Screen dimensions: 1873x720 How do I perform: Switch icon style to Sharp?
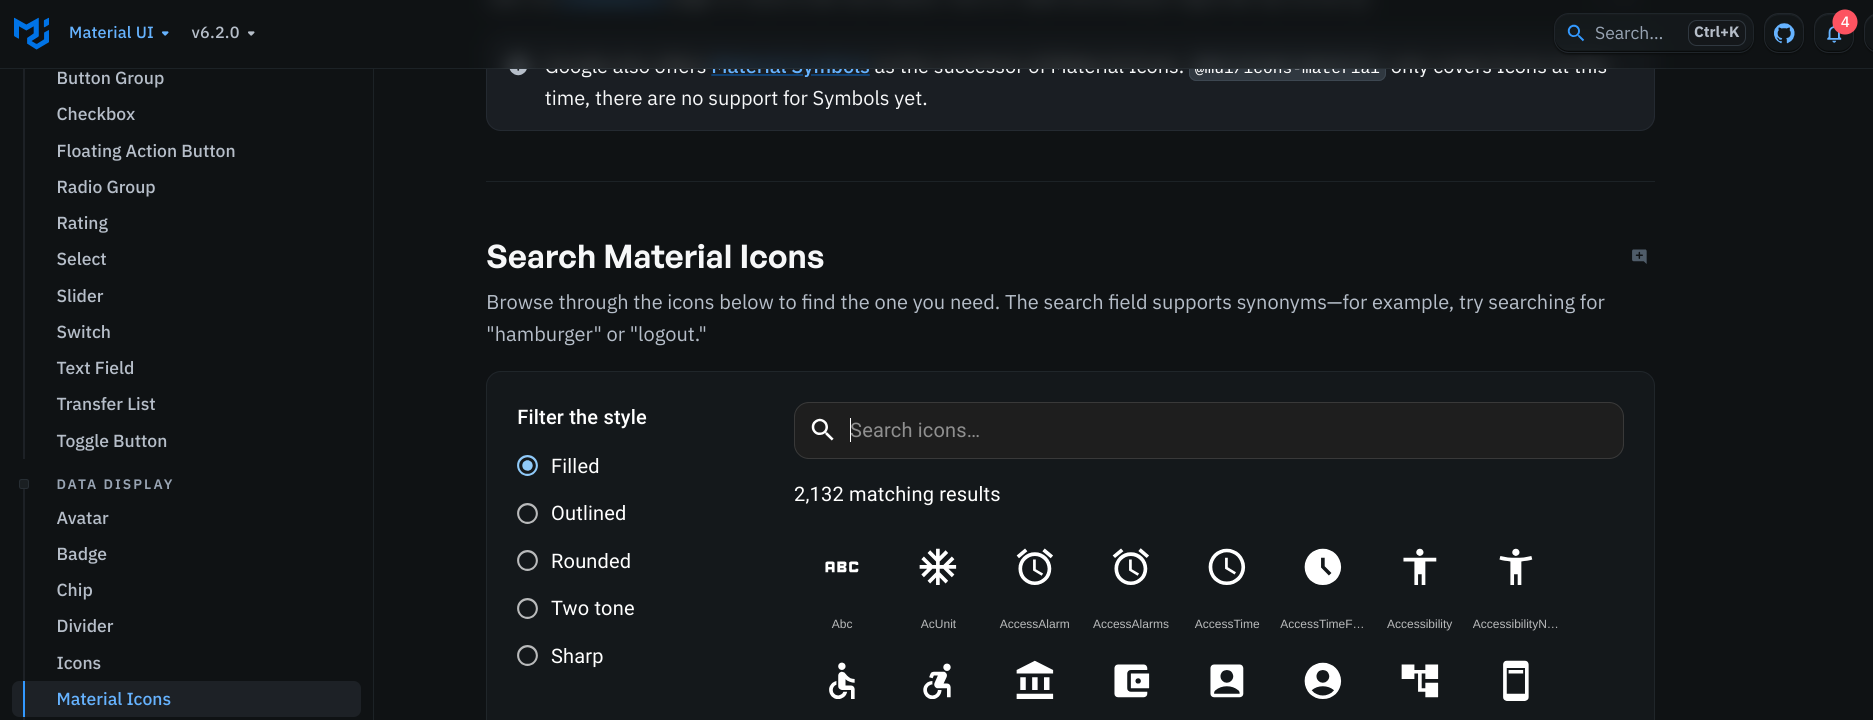point(527,655)
